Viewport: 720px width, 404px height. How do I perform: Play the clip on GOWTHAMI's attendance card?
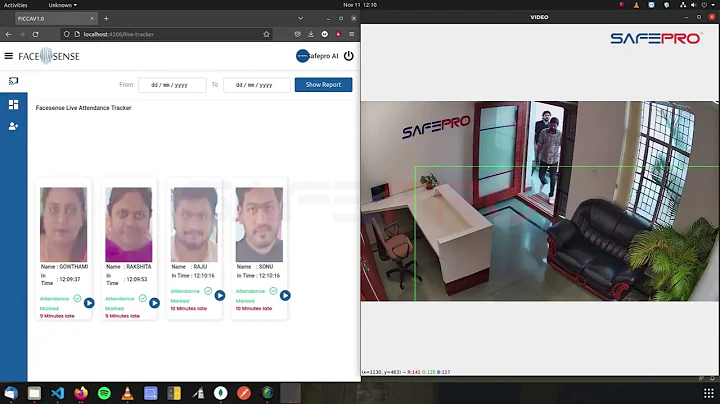click(x=89, y=303)
